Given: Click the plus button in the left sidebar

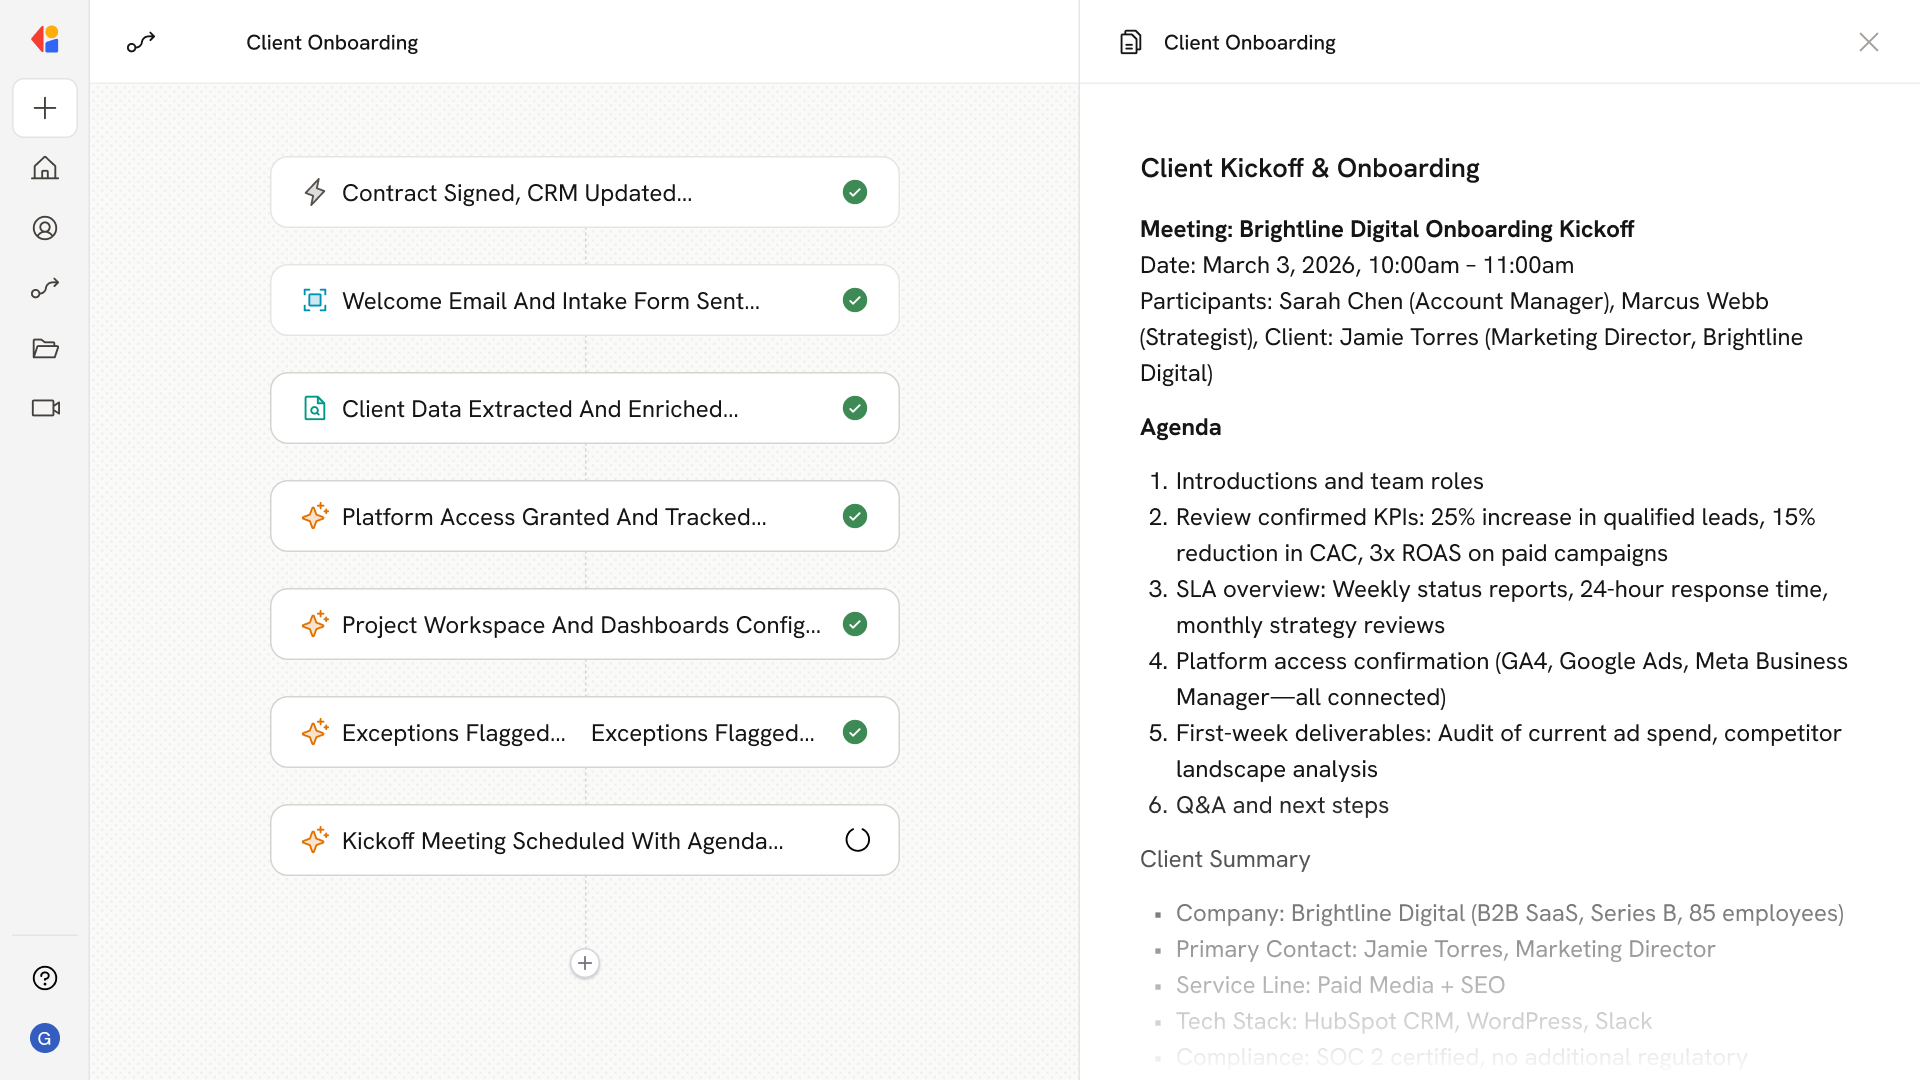Looking at the screenshot, I should pyautogui.click(x=45, y=108).
